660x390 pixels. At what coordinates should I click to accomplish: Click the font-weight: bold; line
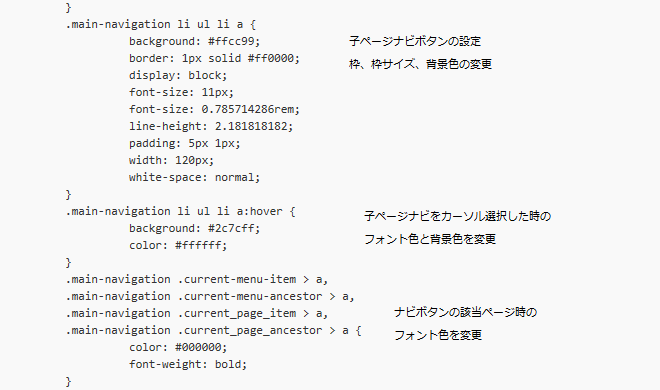coord(188,364)
